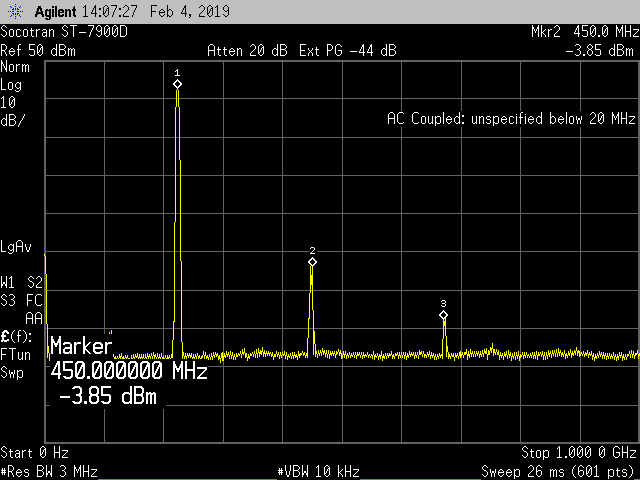Click the S2 trace status label
This screenshot has height=480, width=640.
click(35, 282)
